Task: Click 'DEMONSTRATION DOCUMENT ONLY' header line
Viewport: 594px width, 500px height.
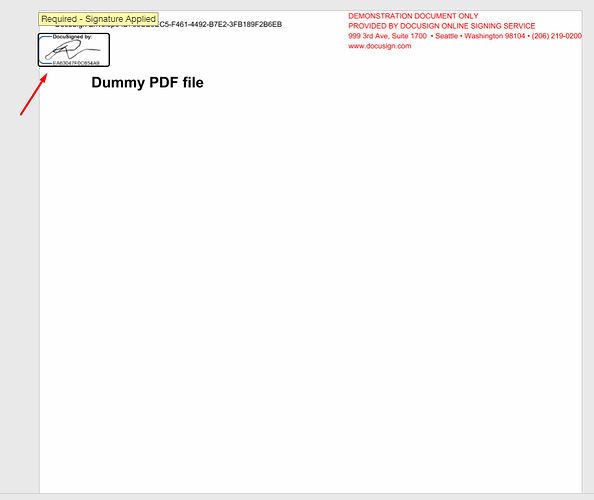Action: 413,16
